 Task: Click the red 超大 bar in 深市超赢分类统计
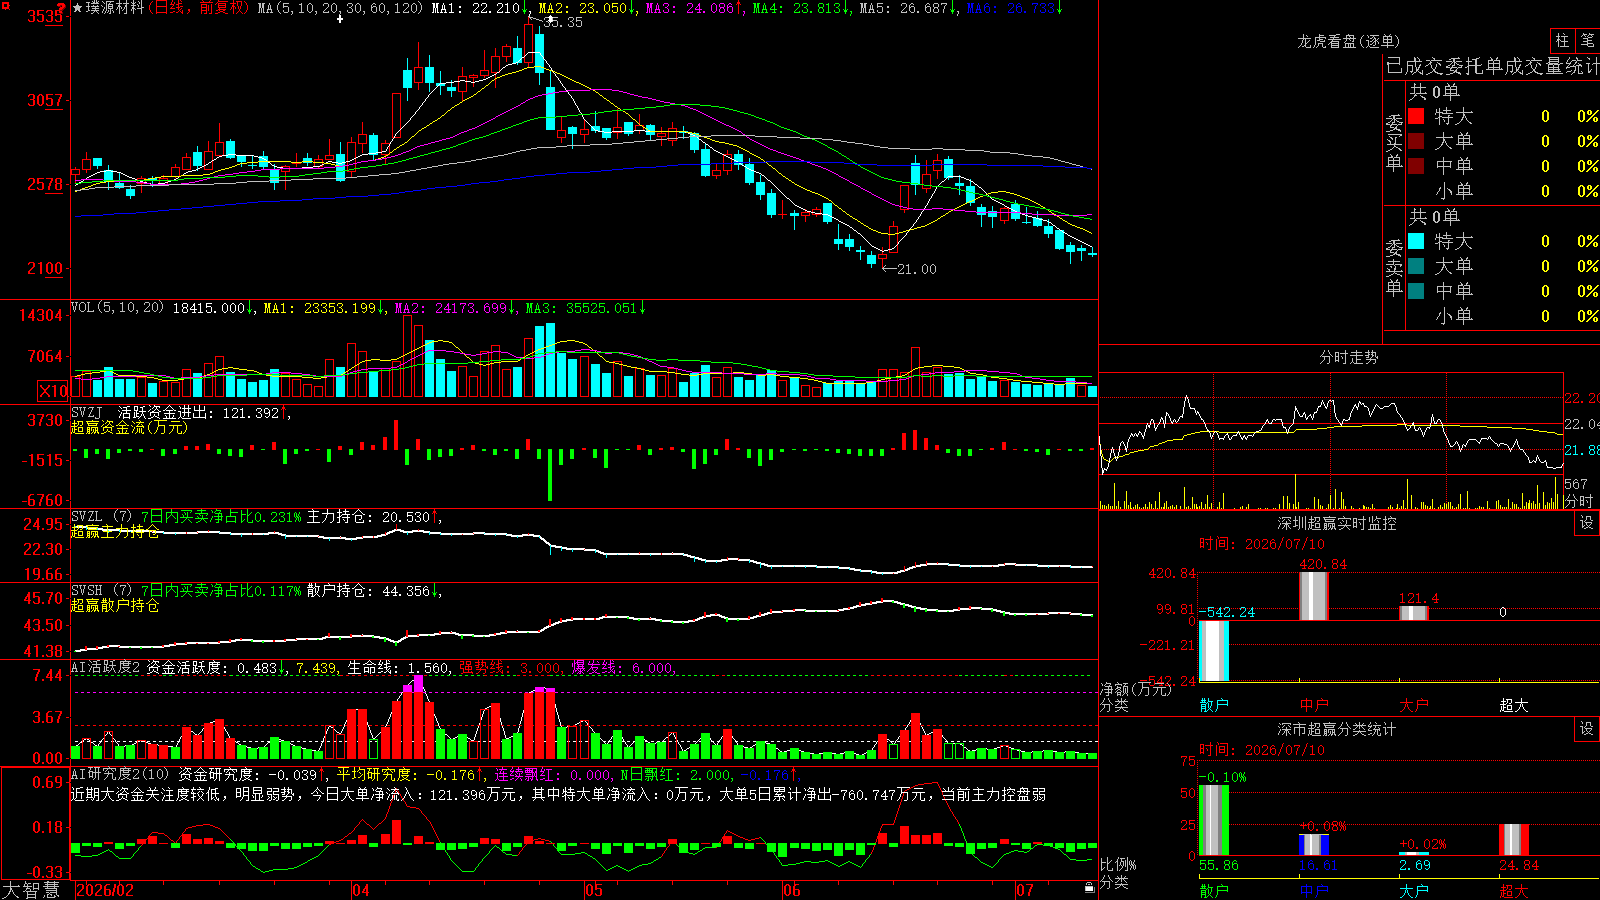1514,840
